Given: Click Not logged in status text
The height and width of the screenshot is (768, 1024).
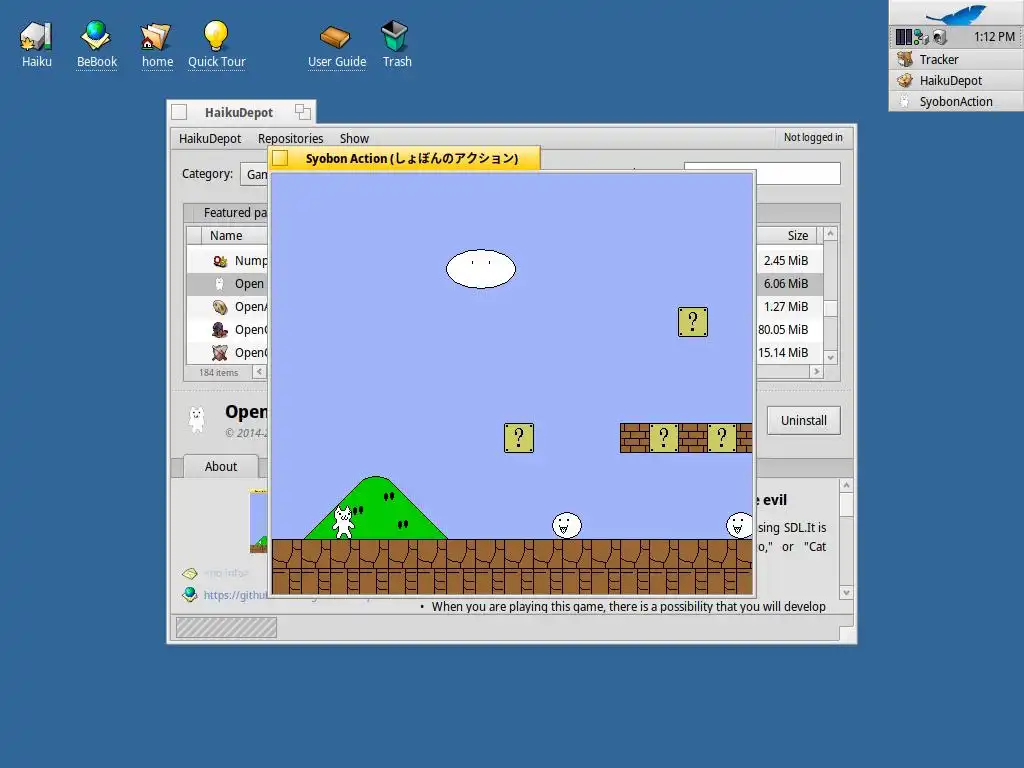Looking at the screenshot, I should coord(813,137).
